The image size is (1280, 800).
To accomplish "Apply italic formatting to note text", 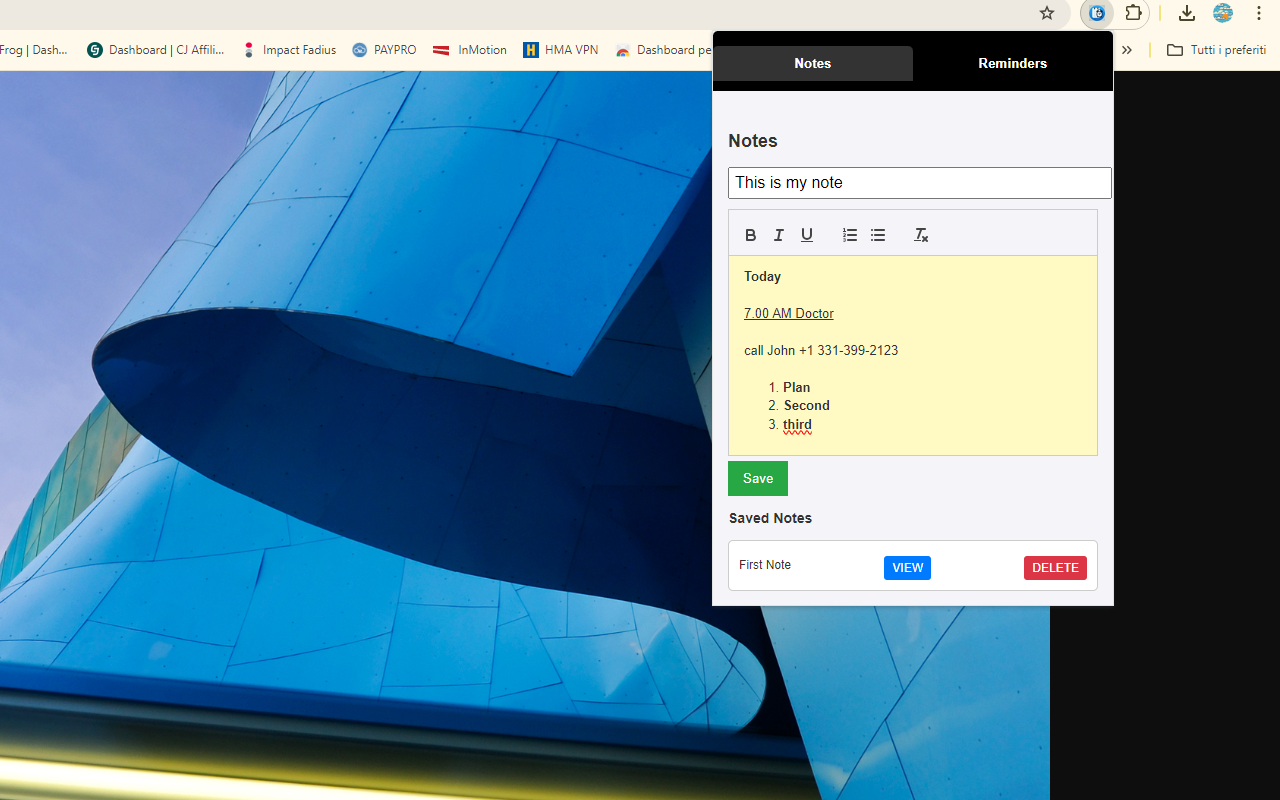I will click(x=778, y=234).
